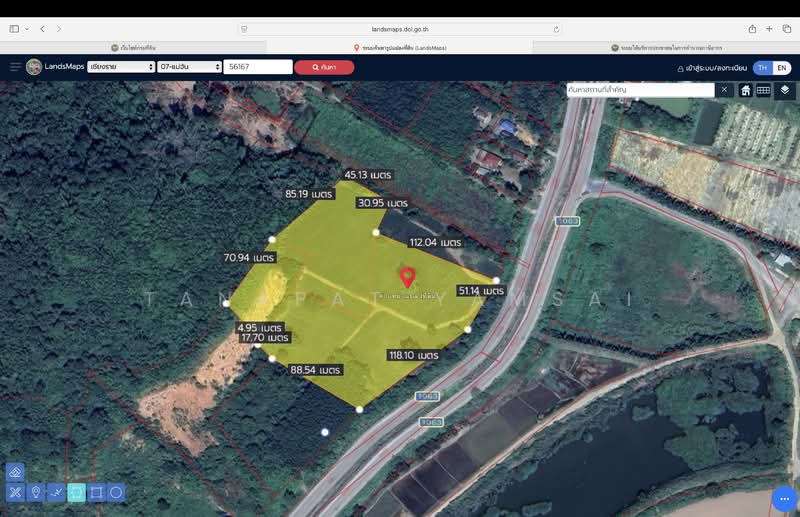Screen dimensions: 800x517
Task: Open the 07-แม่จัน district dropdown
Action: (188, 67)
